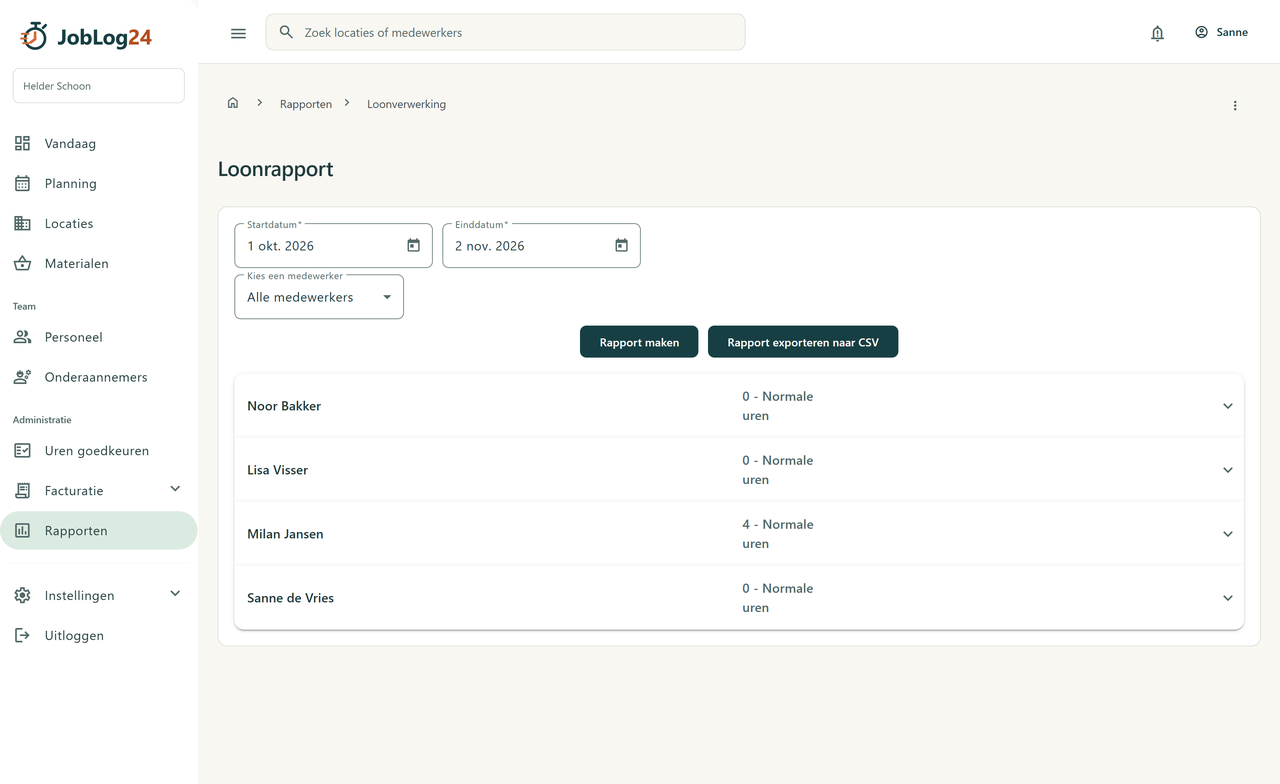Open the Kies een medewerker dropdown

(319, 297)
